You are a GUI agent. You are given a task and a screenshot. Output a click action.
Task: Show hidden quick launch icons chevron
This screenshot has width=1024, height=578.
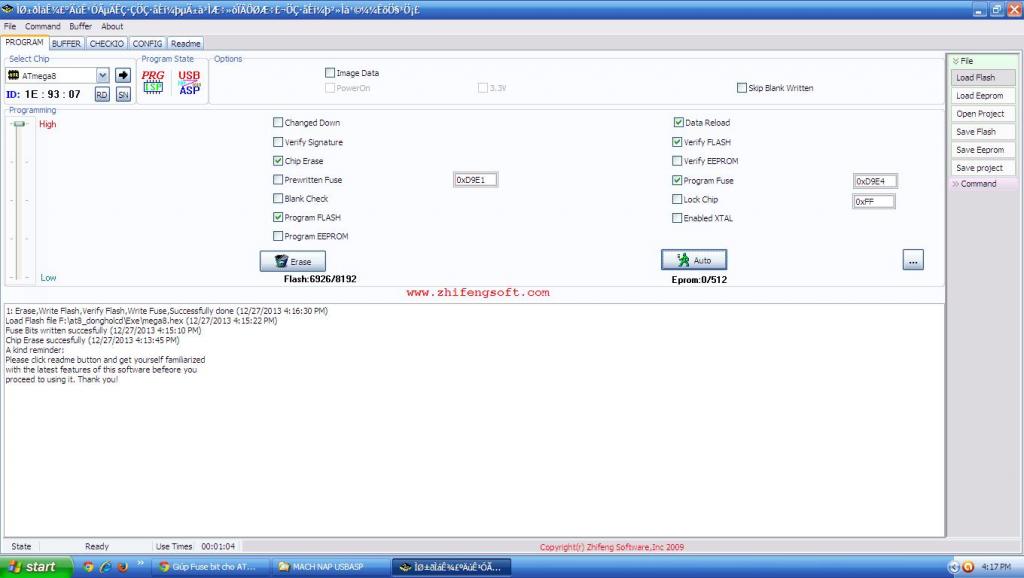(140, 563)
